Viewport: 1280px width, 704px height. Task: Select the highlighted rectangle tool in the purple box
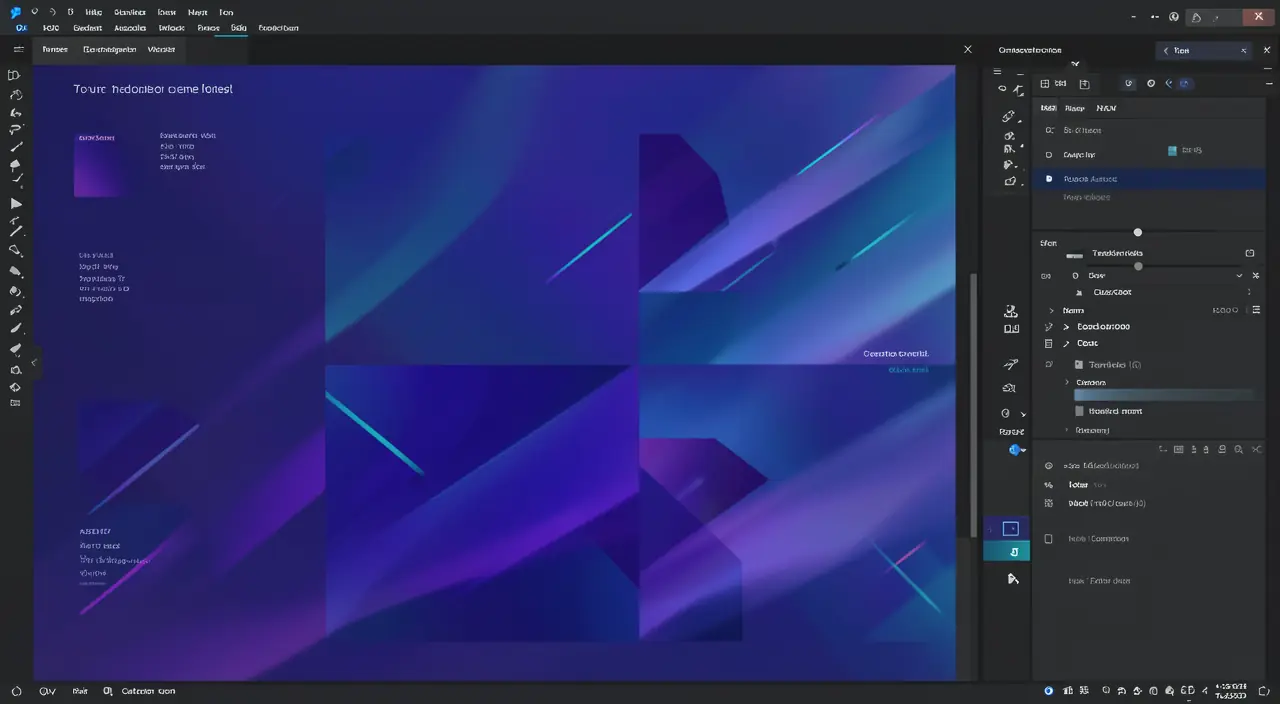click(x=1010, y=528)
